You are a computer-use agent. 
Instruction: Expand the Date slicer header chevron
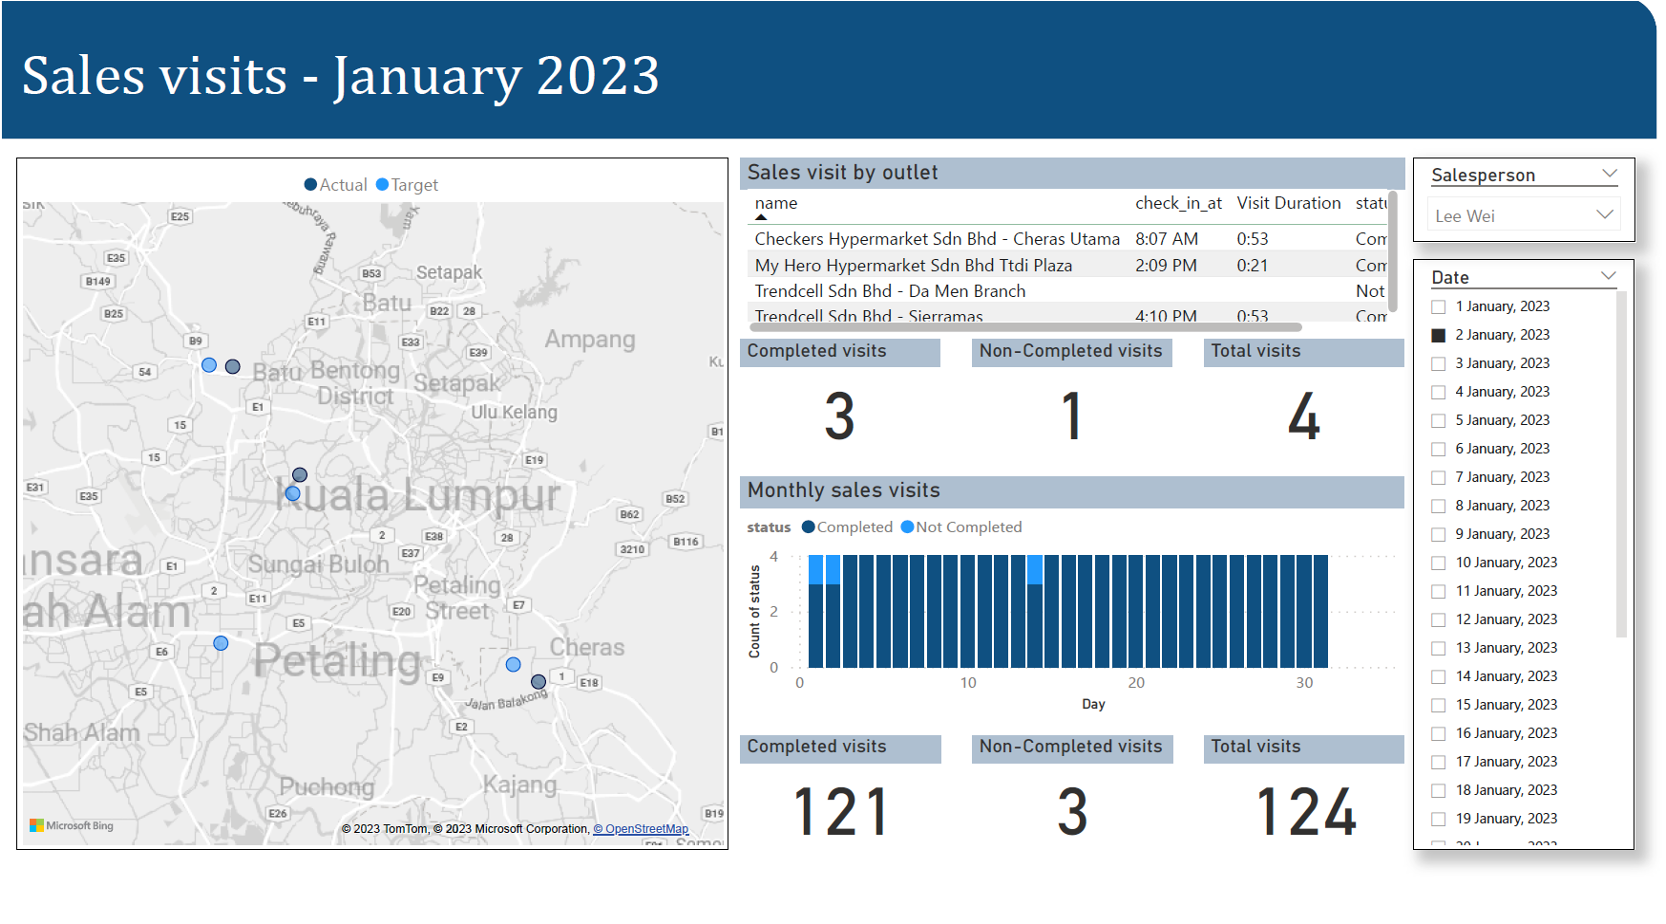tap(1608, 276)
